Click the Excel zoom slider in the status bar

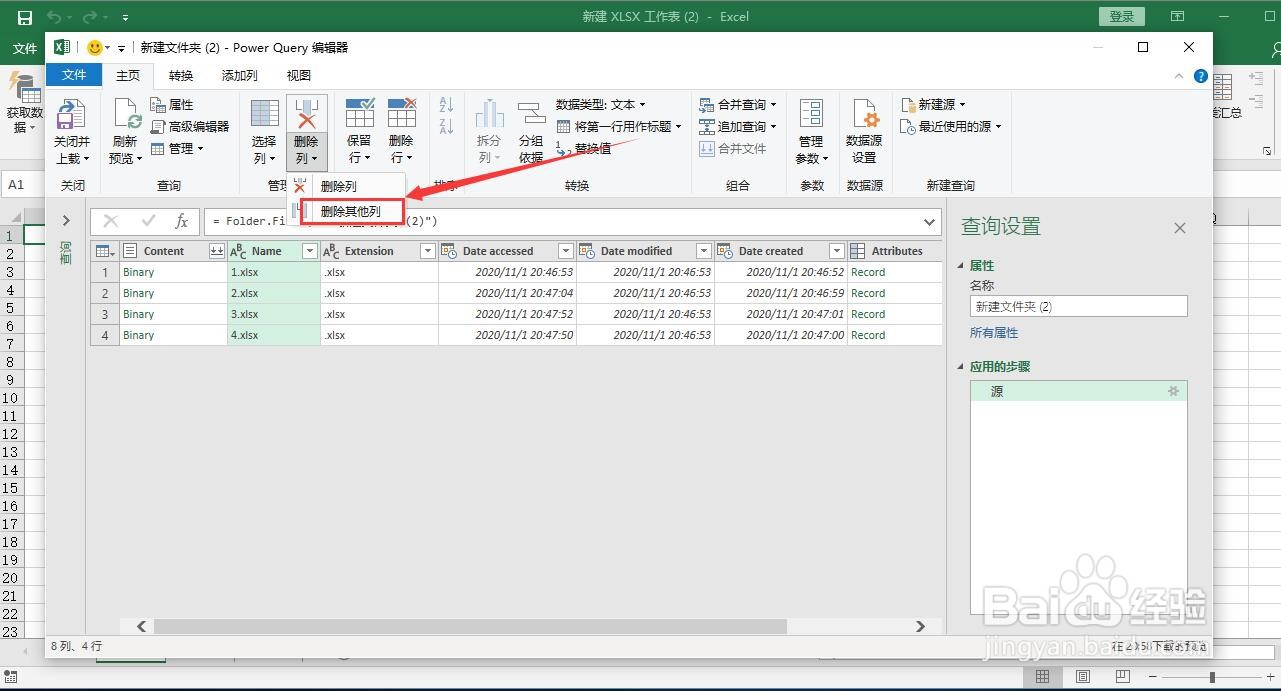1211,677
